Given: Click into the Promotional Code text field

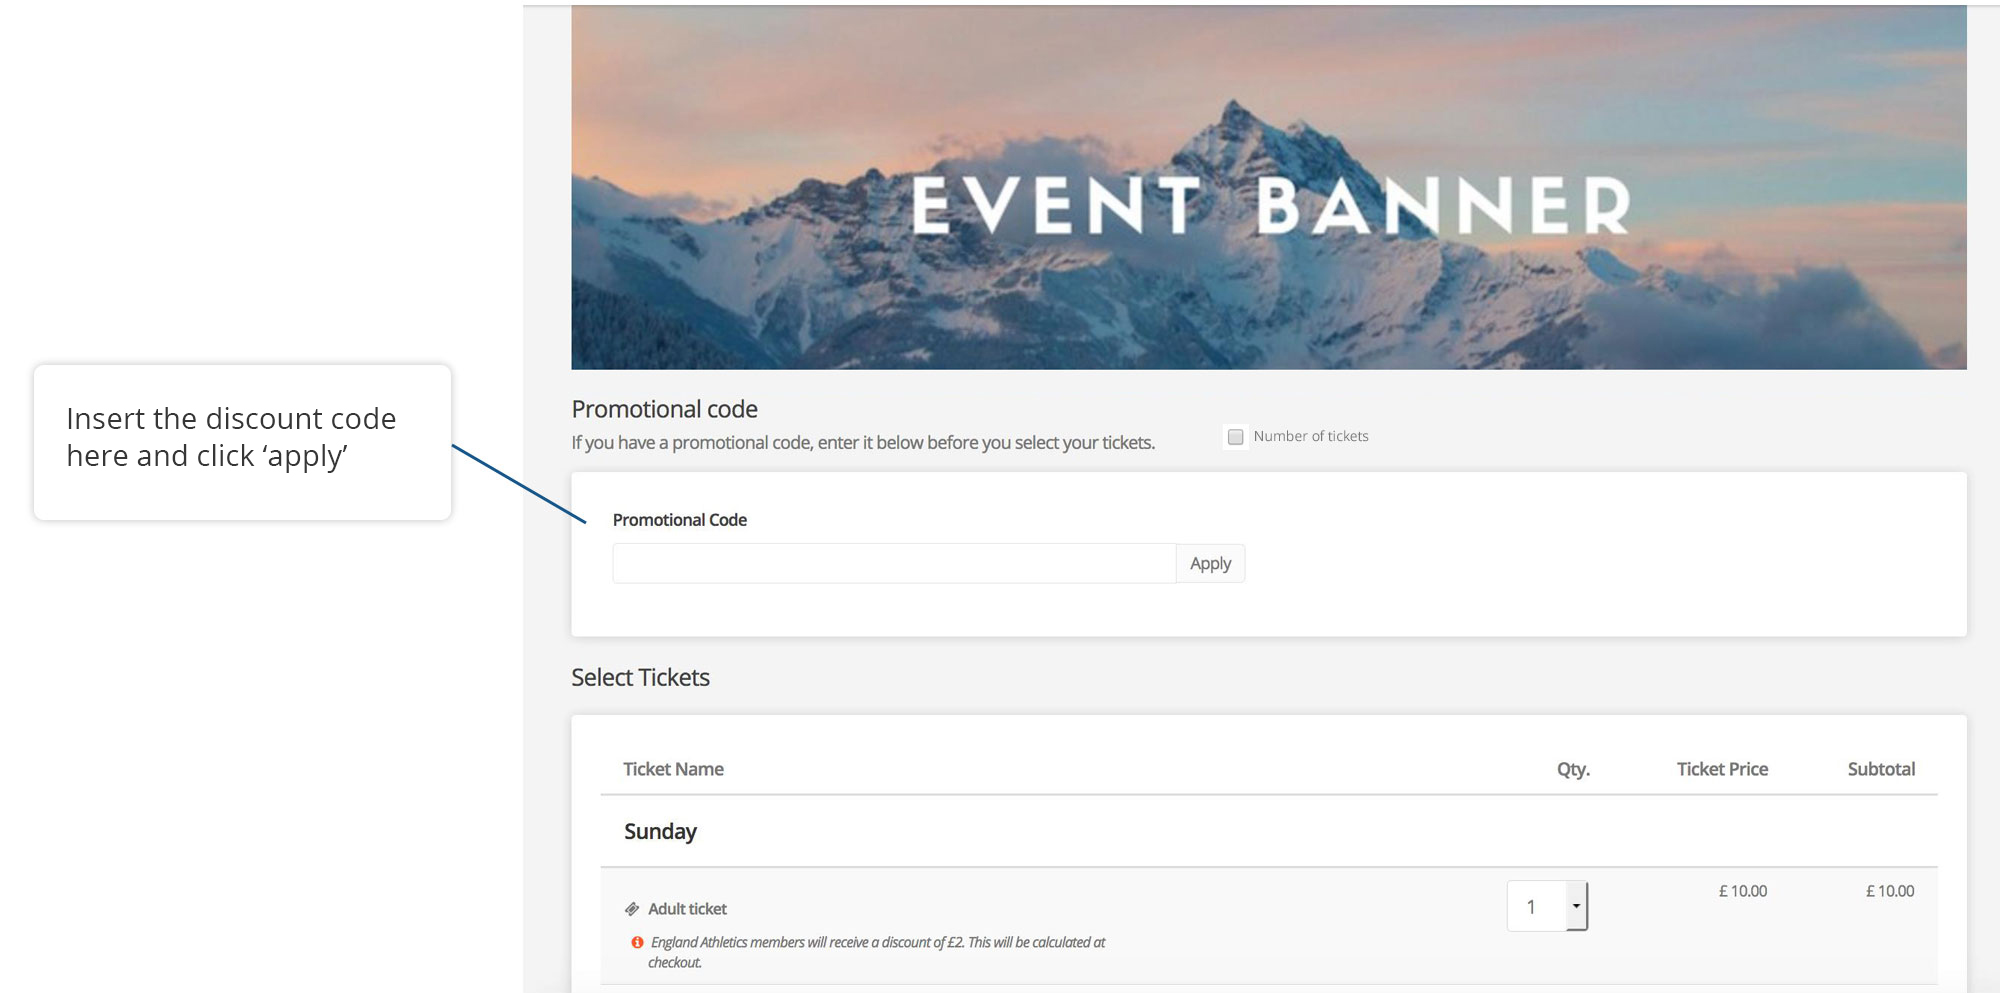Looking at the screenshot, I should coord(893,564).
